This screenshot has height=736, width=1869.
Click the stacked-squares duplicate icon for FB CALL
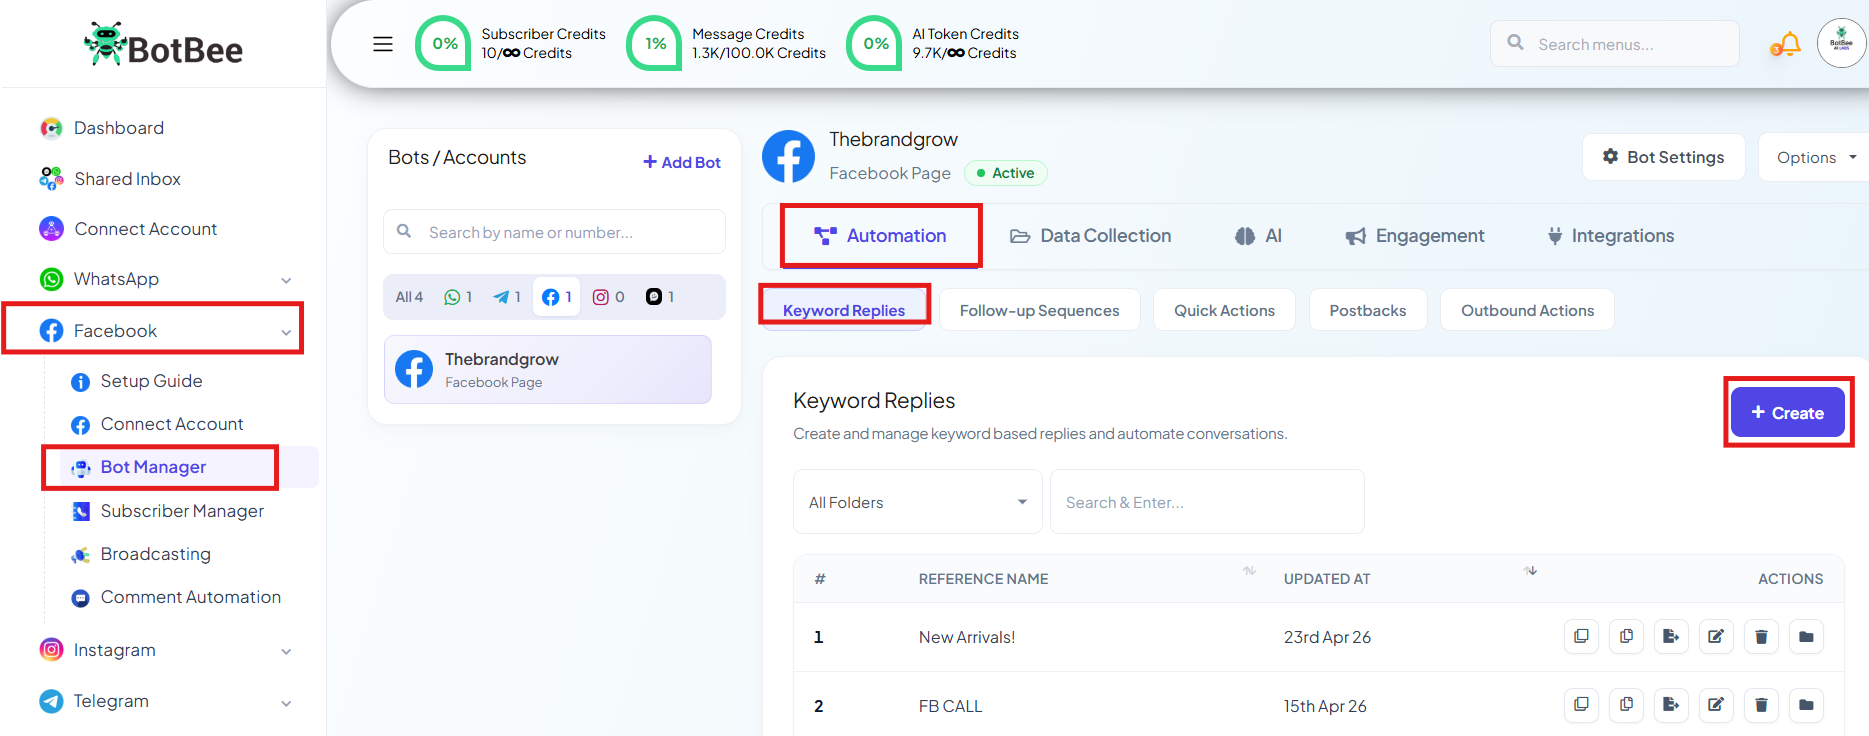[1581, 705]
